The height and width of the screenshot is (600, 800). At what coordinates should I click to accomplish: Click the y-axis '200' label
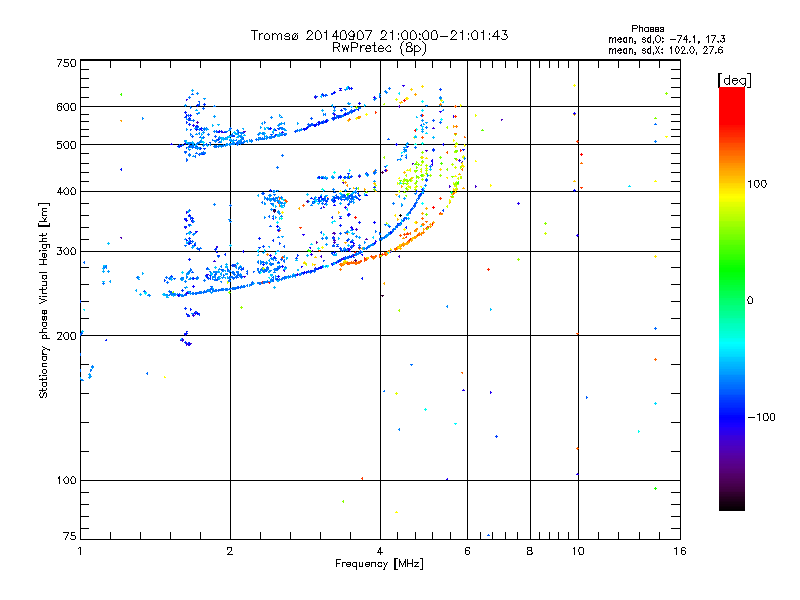click(x=66, y=336)
